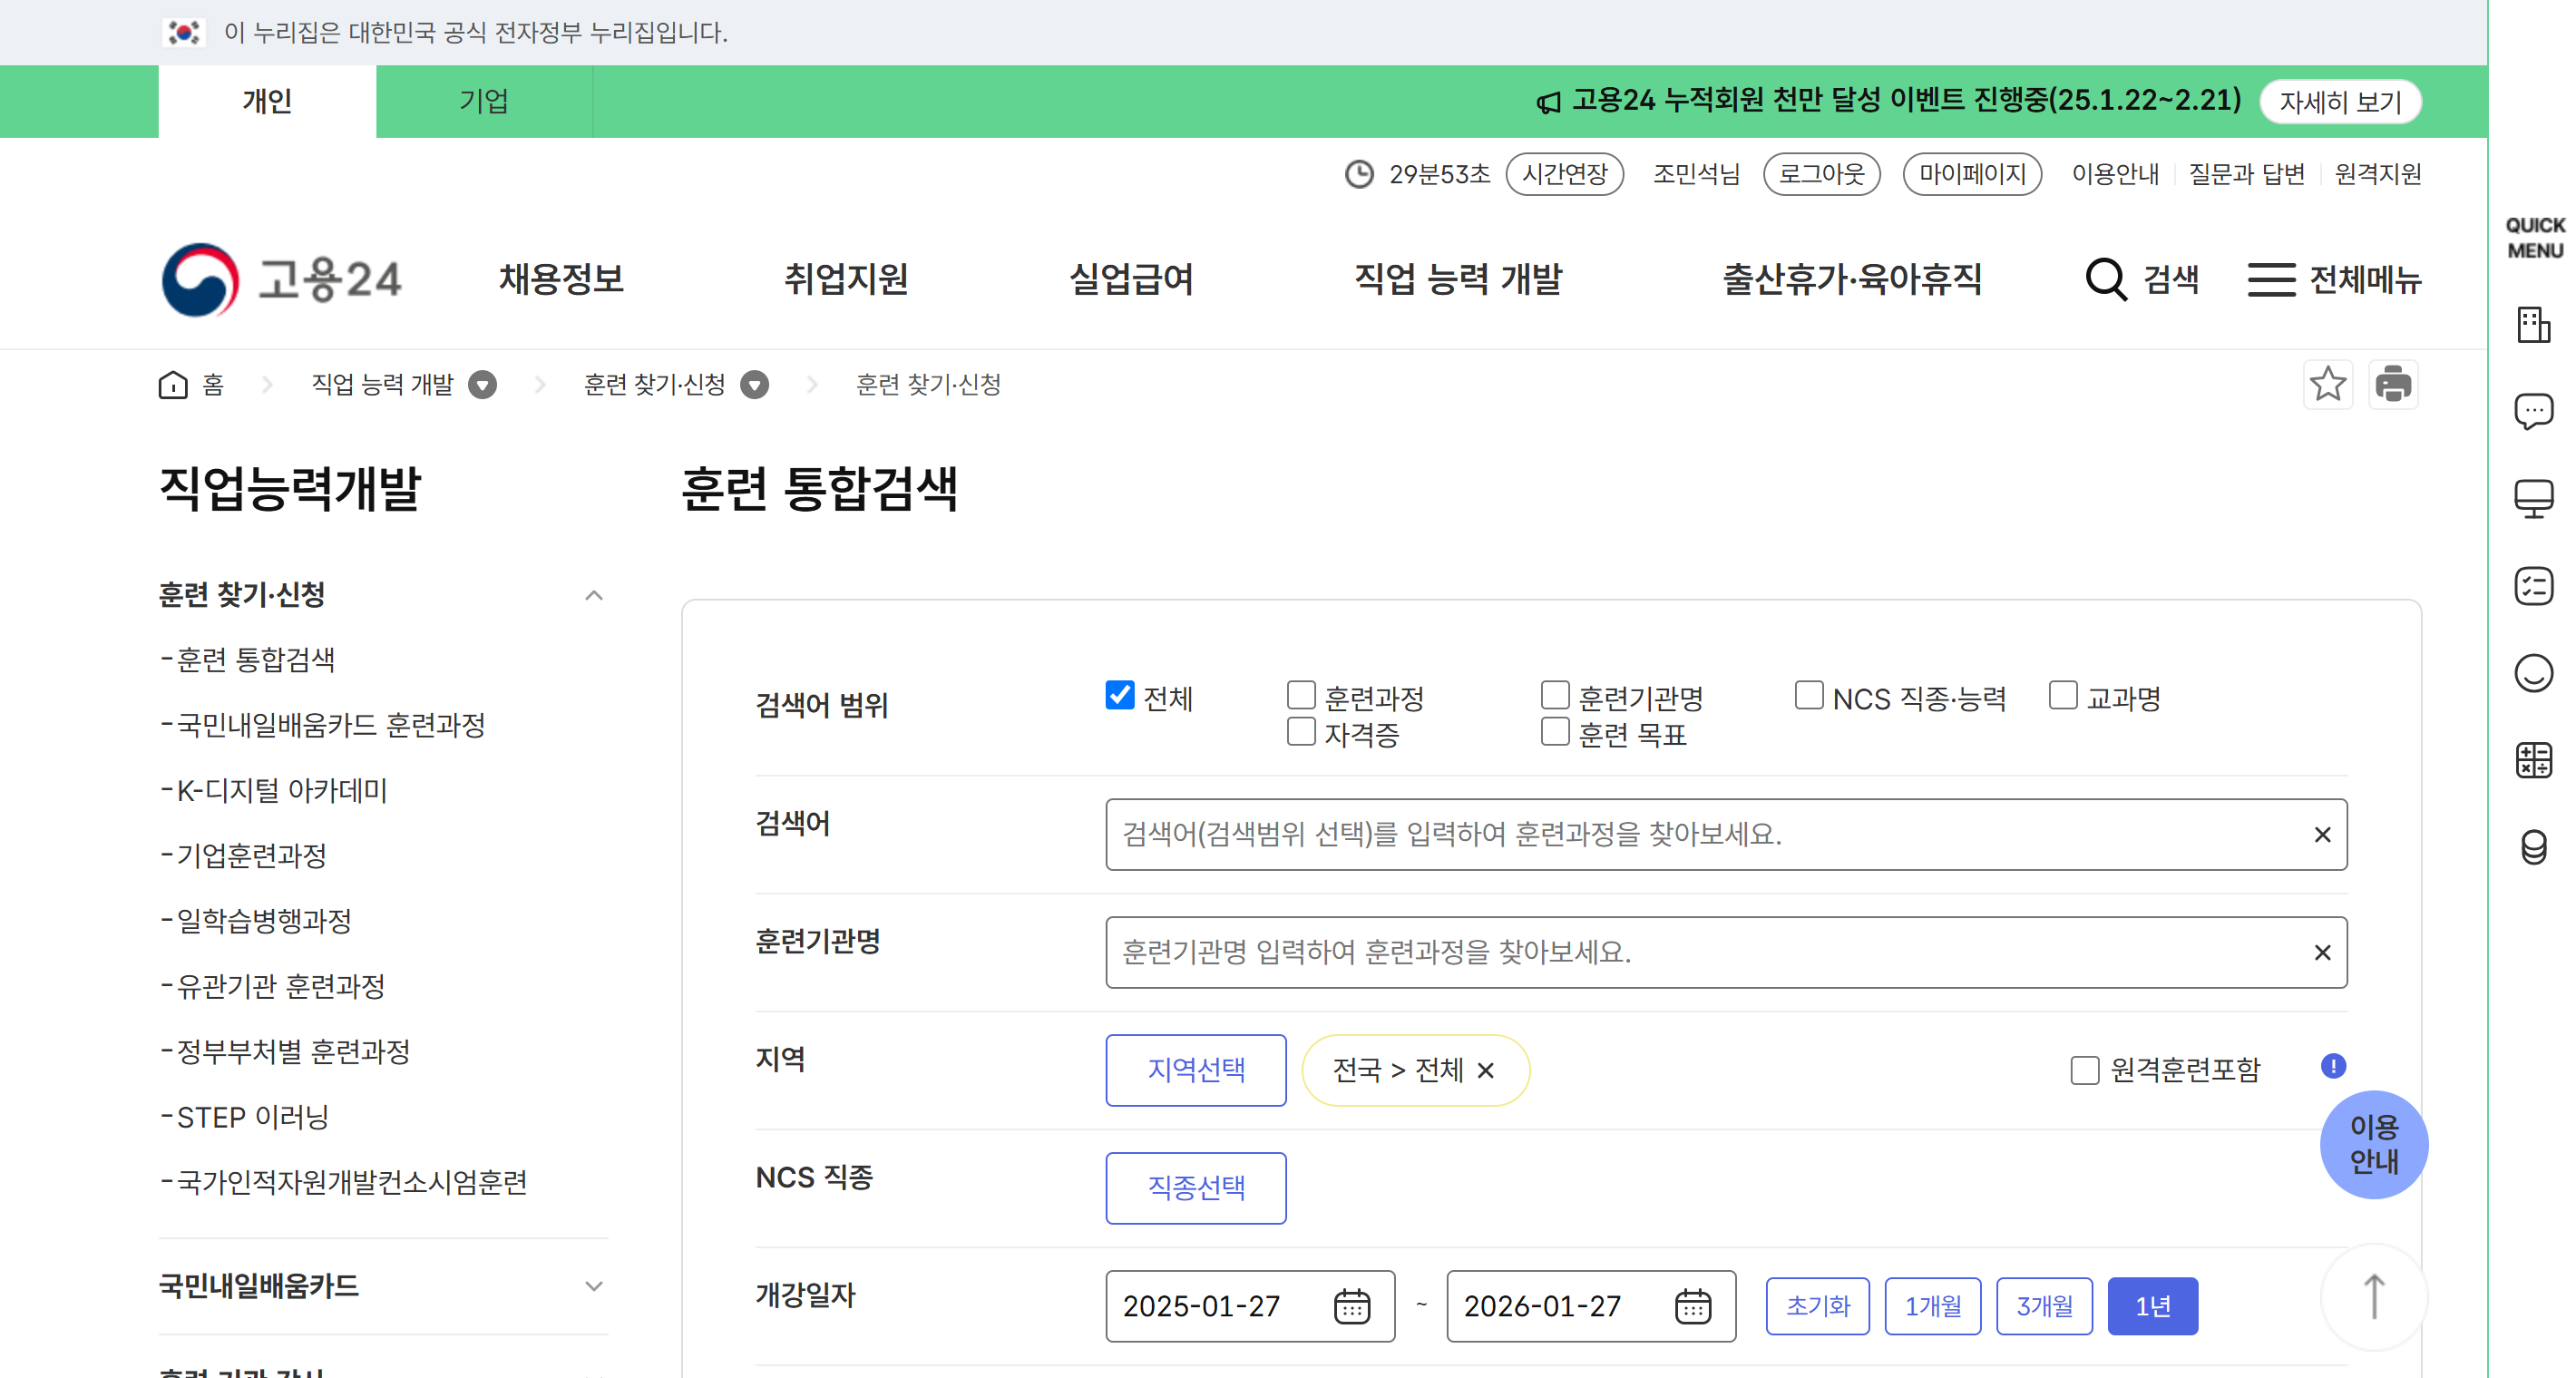Bookmark this page with the star icon

(x=2329, y=384)
